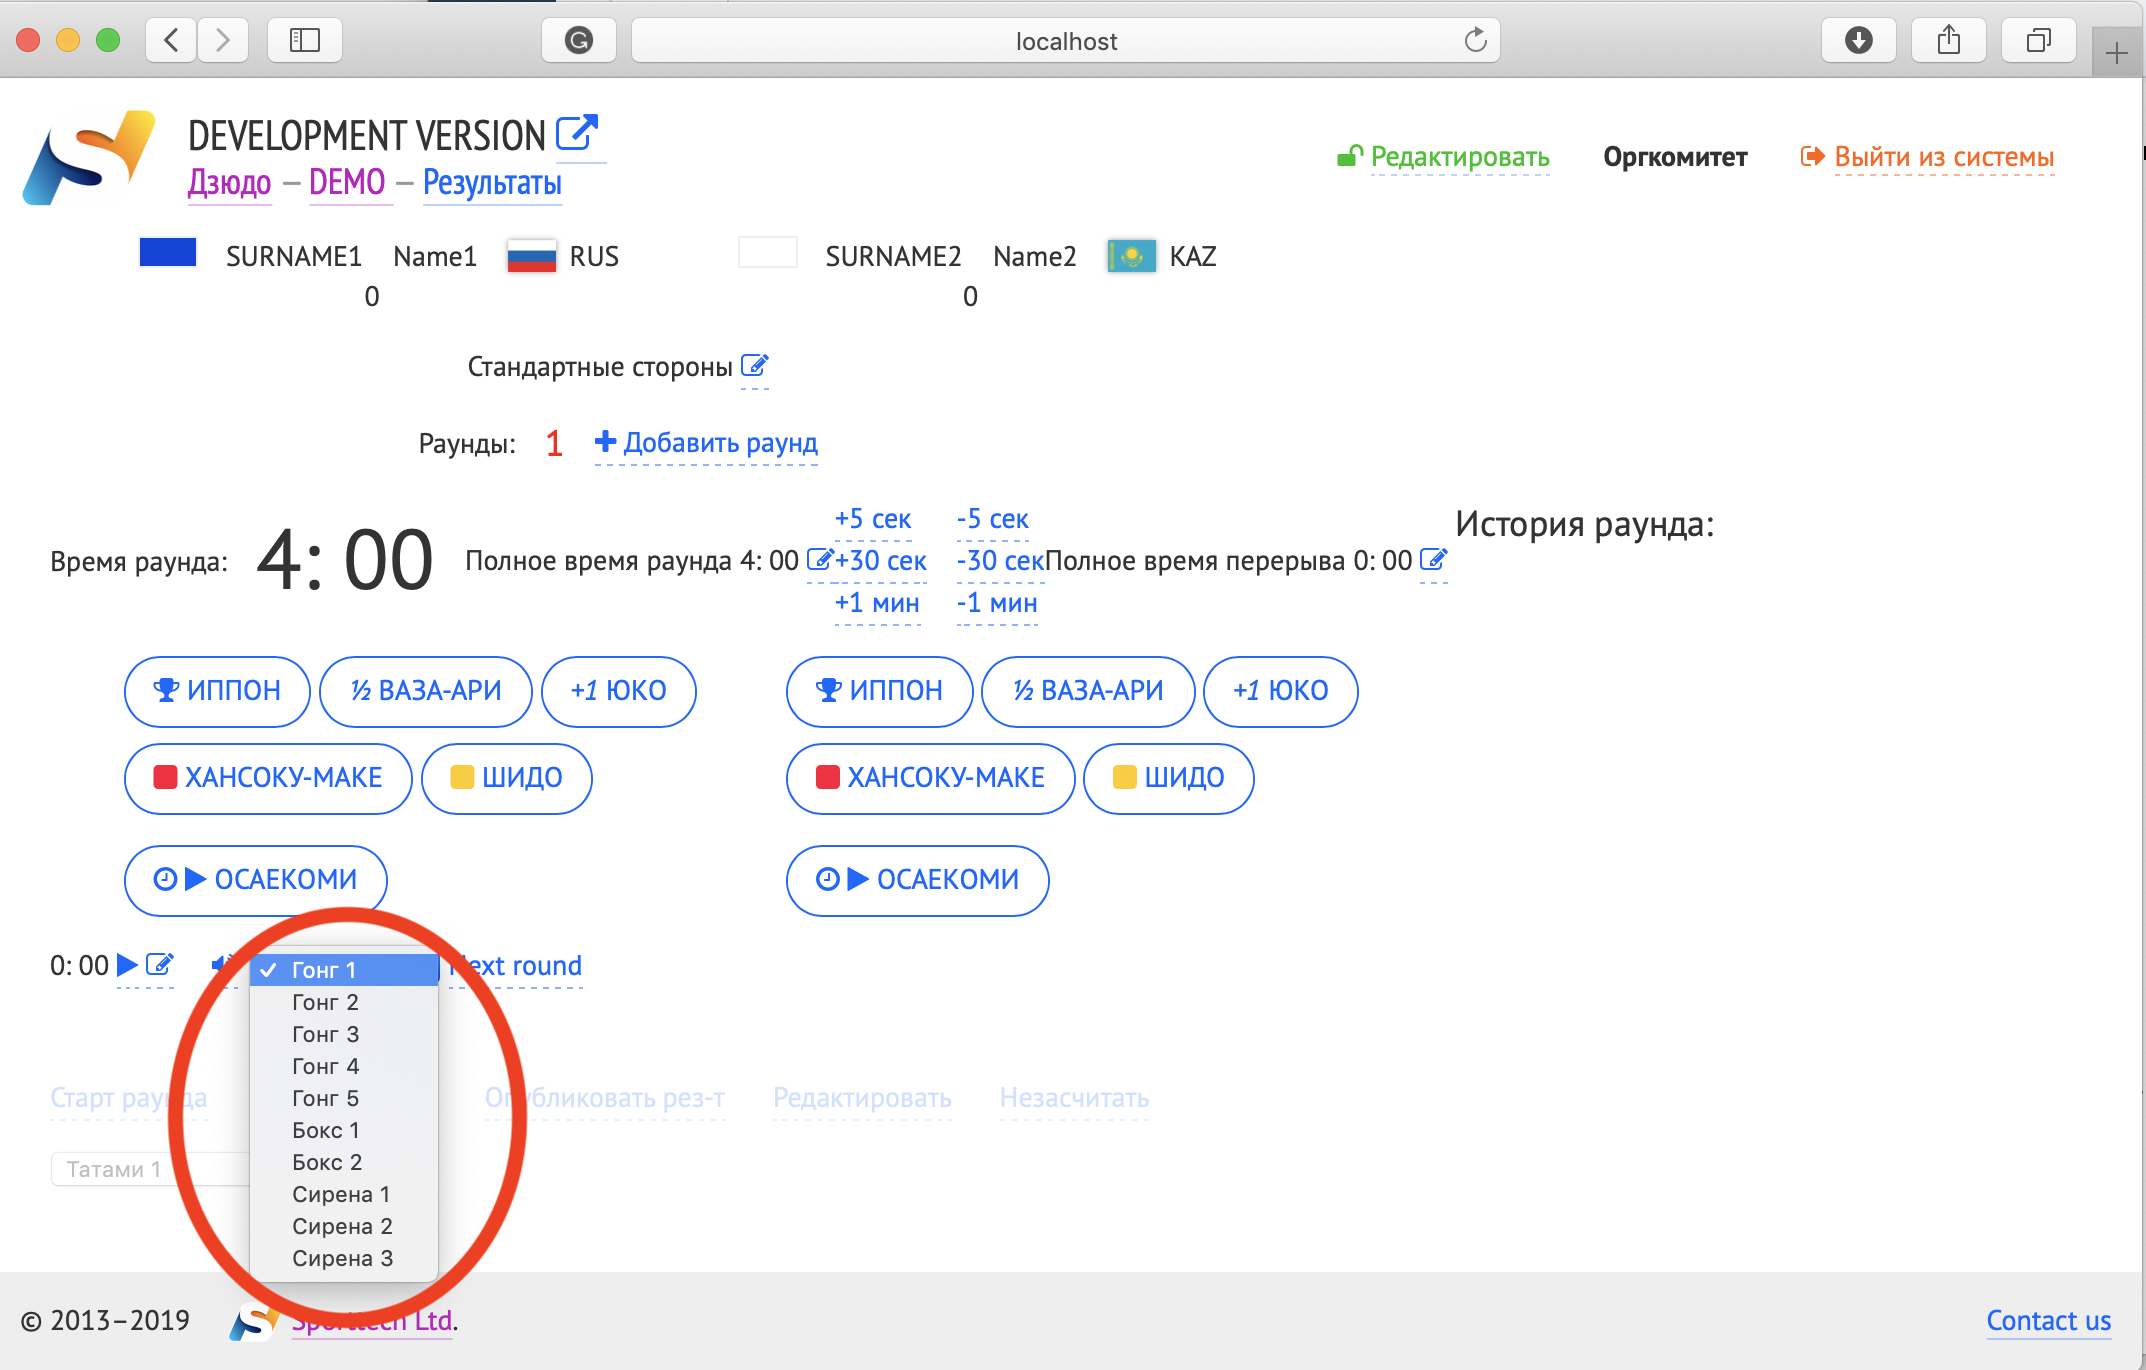2146x1370 pixels.
Task: Select Гонг 3 from sound dropdown
Action: (x=325, y=1034)
